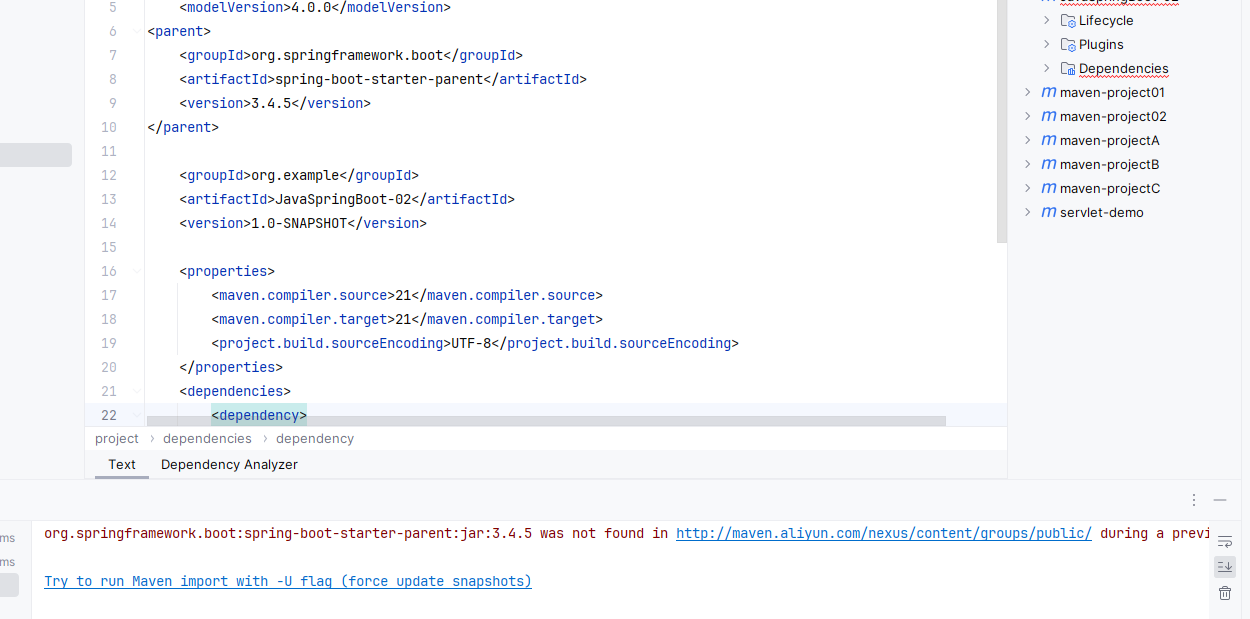Click line number 17 in the gutter
Screen dimensions: 1250x619
click(108, 295)
